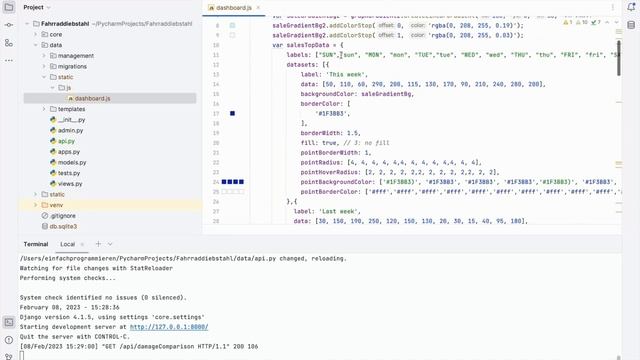Expand the venv folder

(36, 205)
